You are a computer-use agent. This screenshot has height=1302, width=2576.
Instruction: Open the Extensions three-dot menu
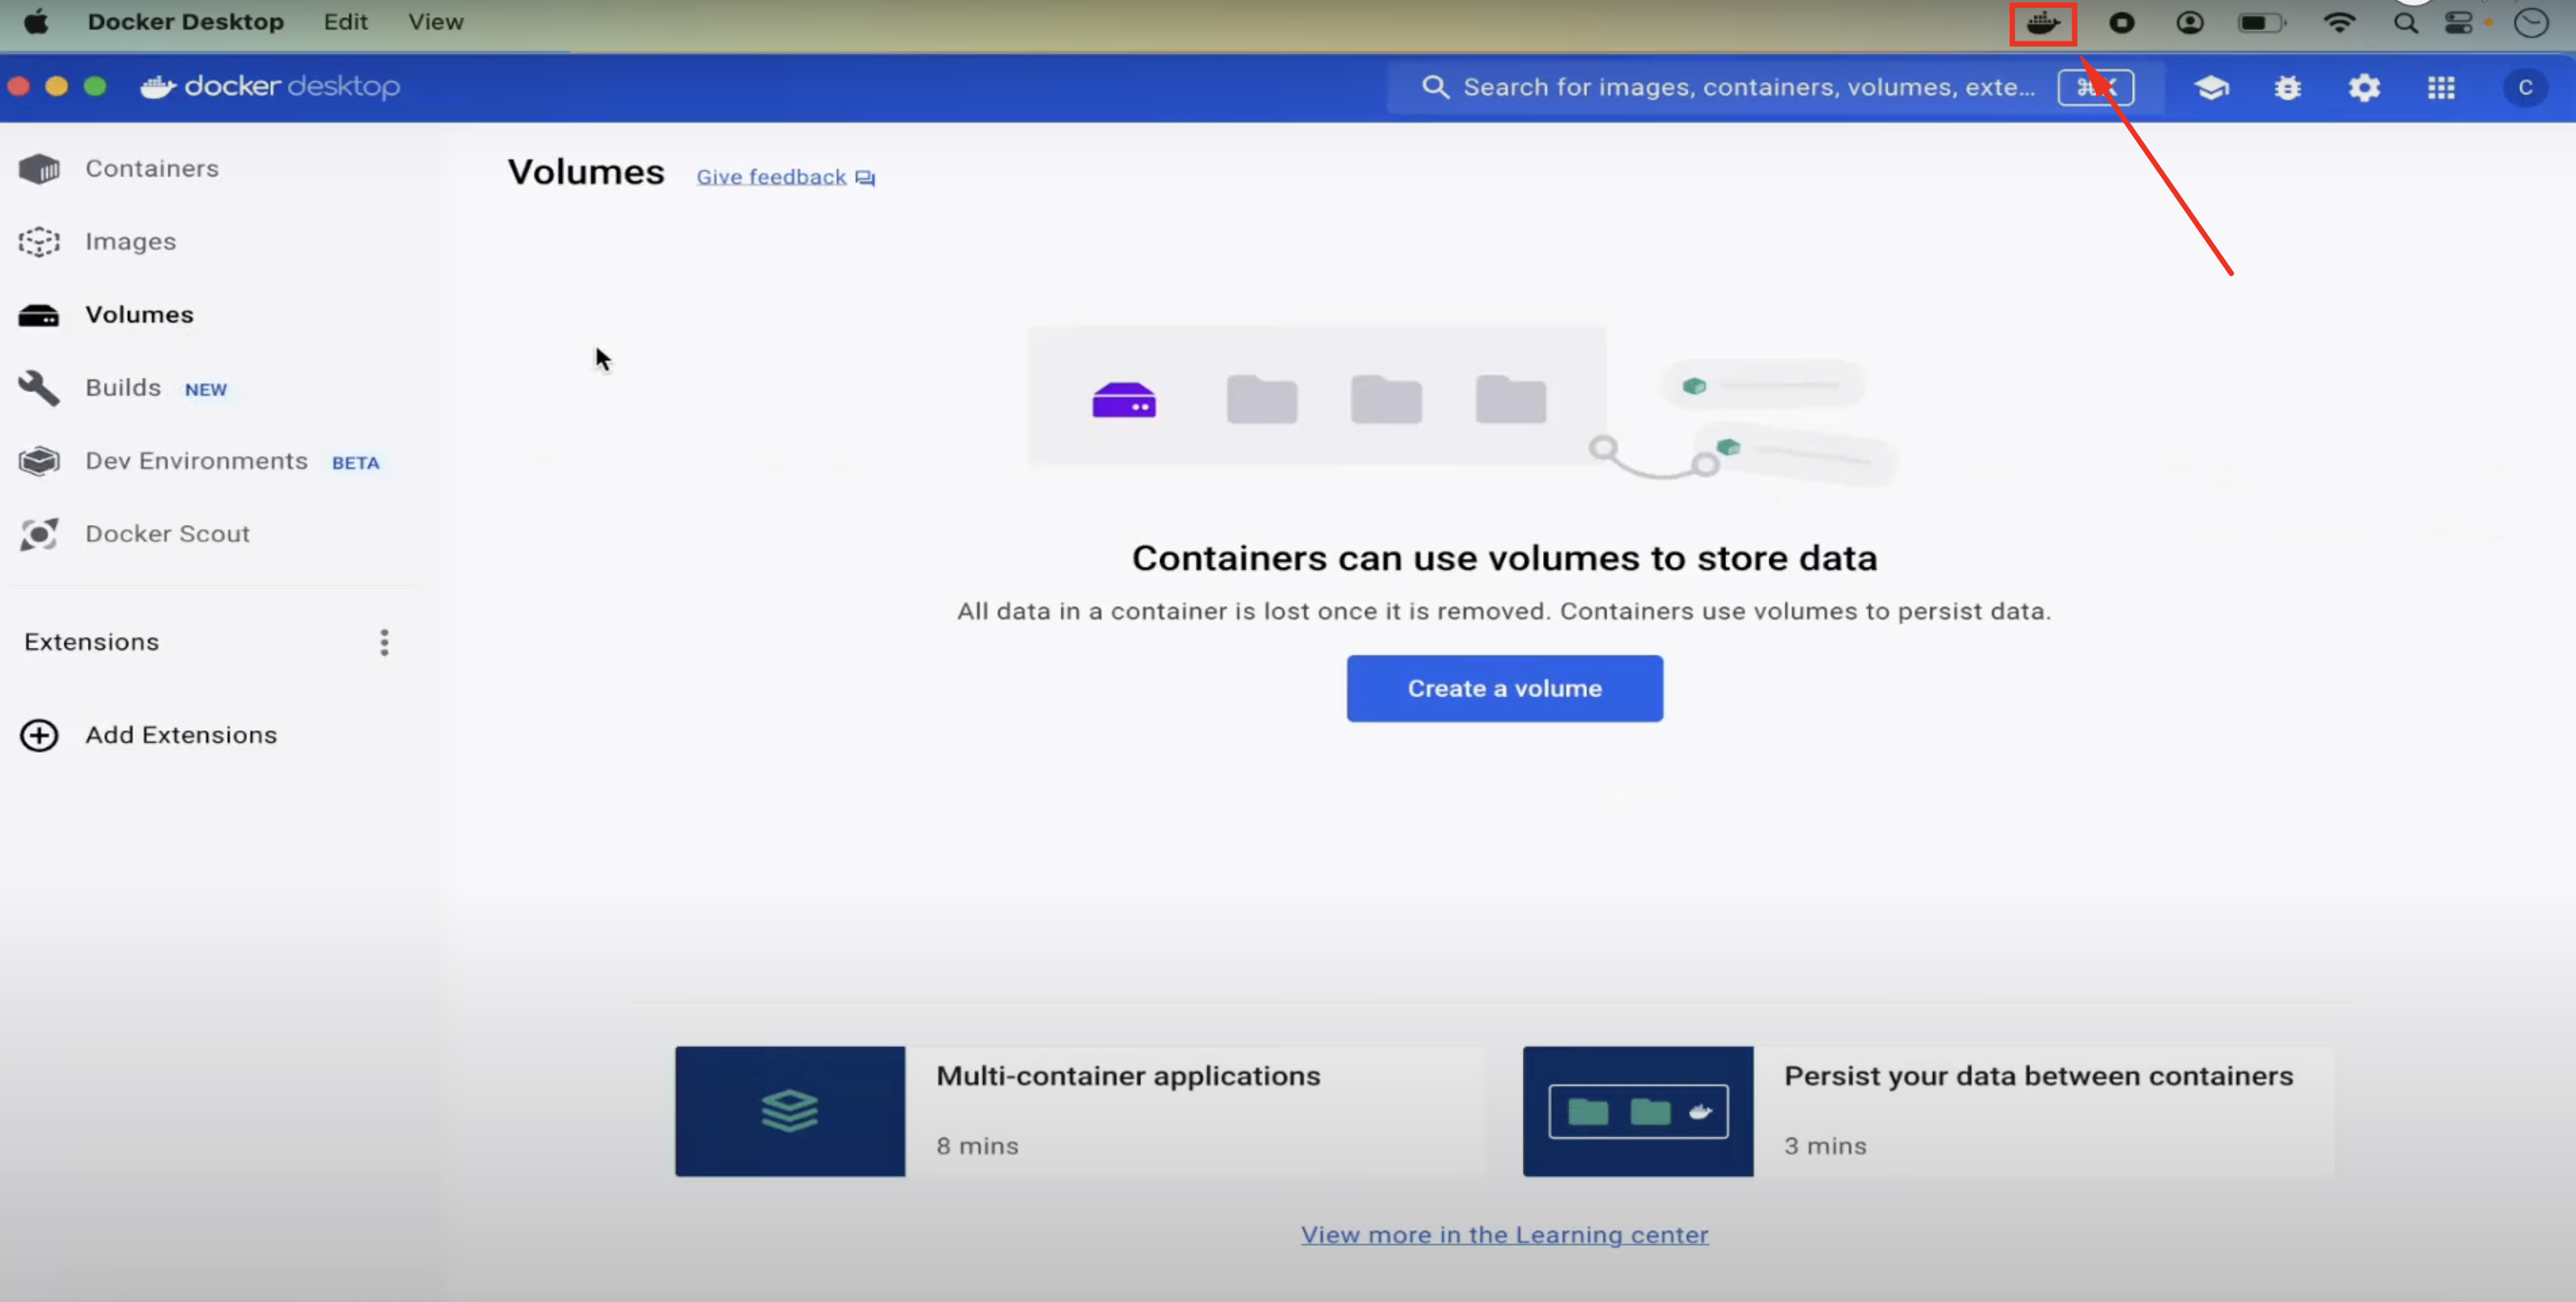[384, 642]
